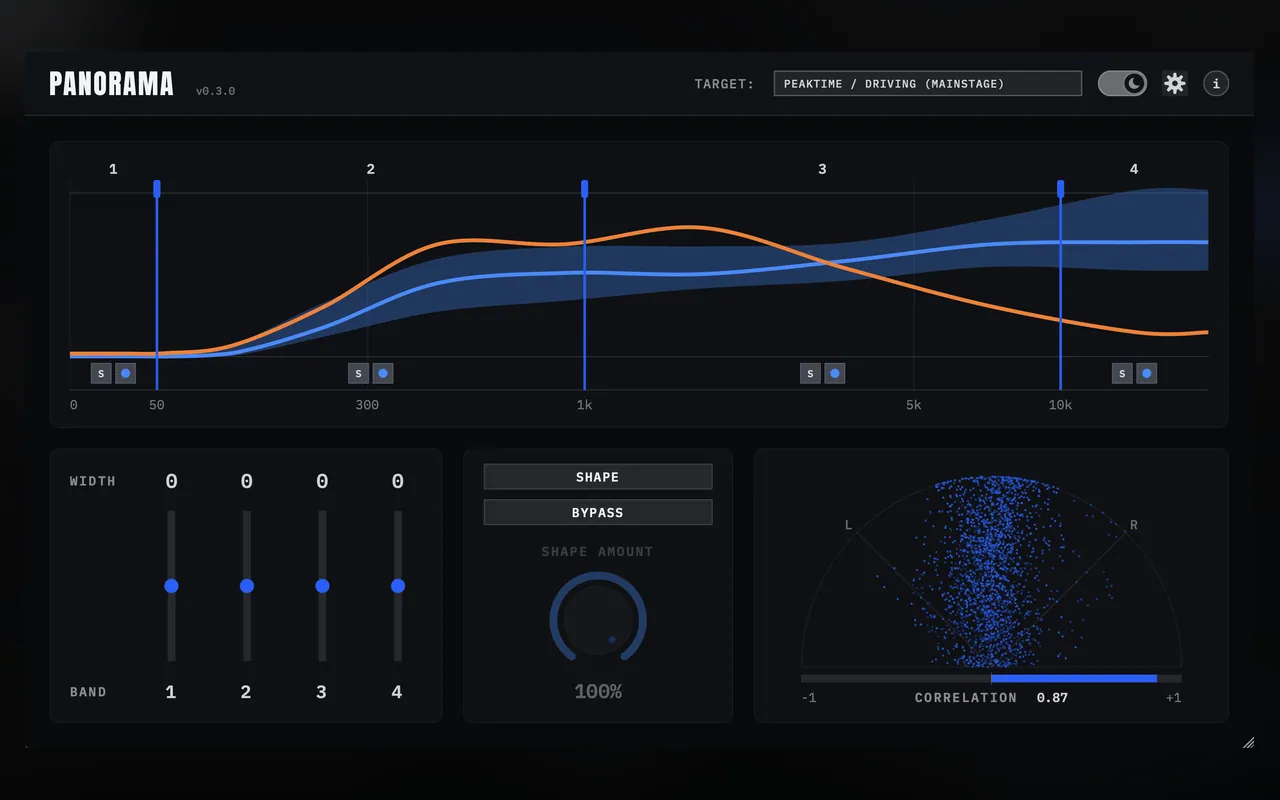Click the PANORAMA title

(112, 84)
